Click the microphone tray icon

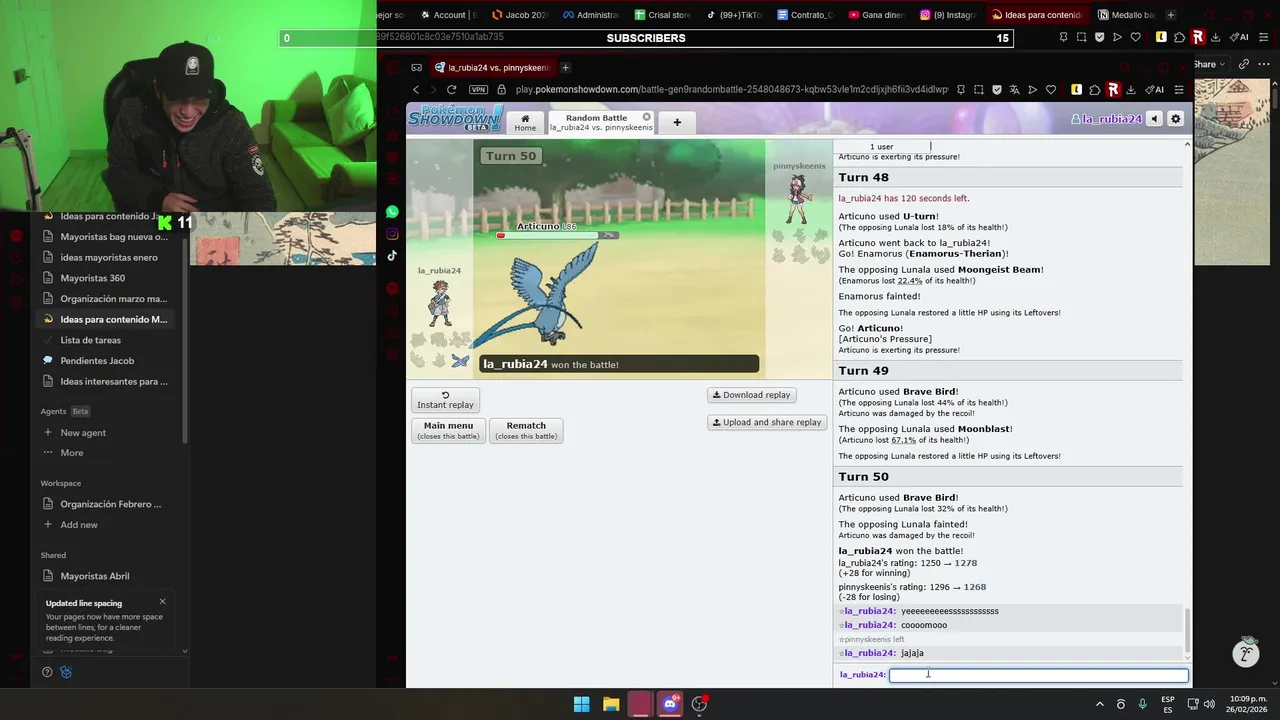click(1142, 704)
